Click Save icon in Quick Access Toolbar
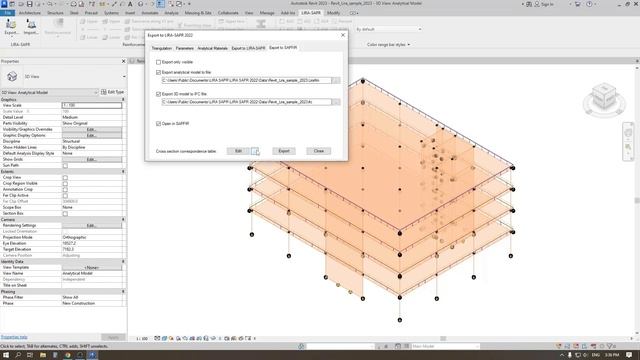640x360 pixels. click(x=29, y=4)
